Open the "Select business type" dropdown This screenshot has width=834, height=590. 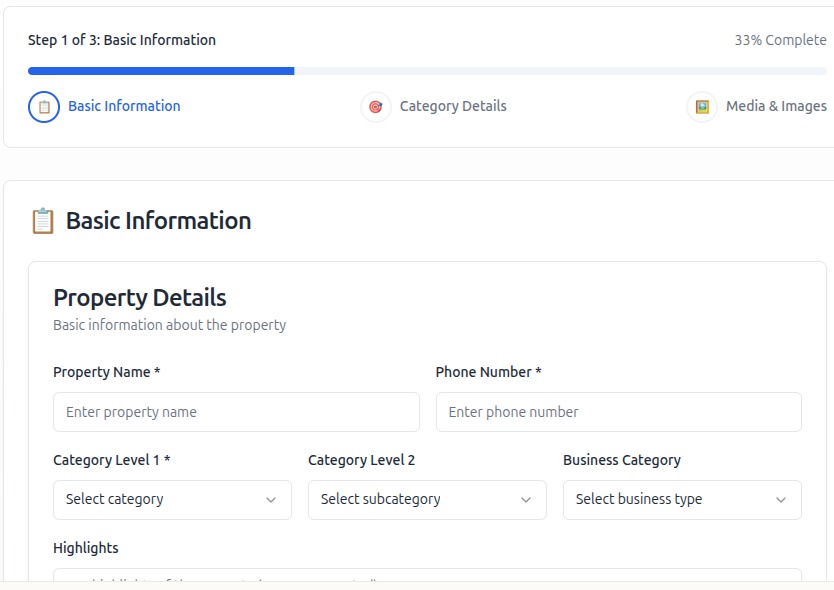670,500
